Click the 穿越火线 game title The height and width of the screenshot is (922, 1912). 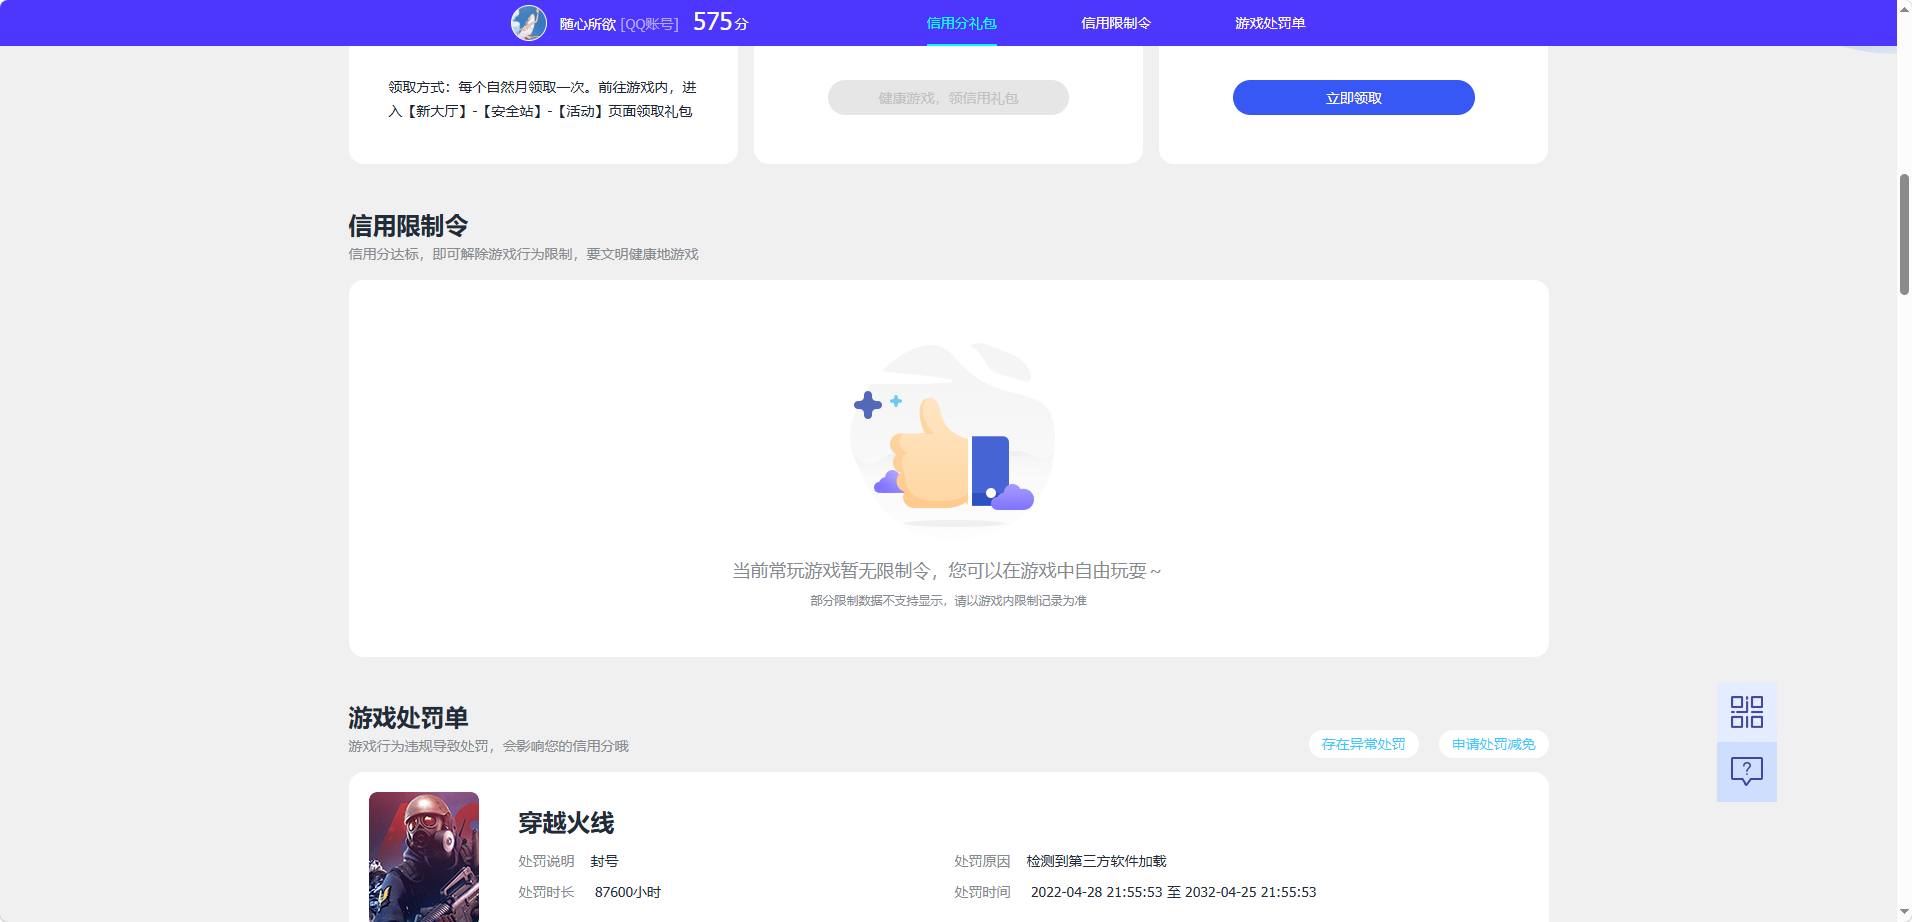pyautogui.click(x=566, y=823)
